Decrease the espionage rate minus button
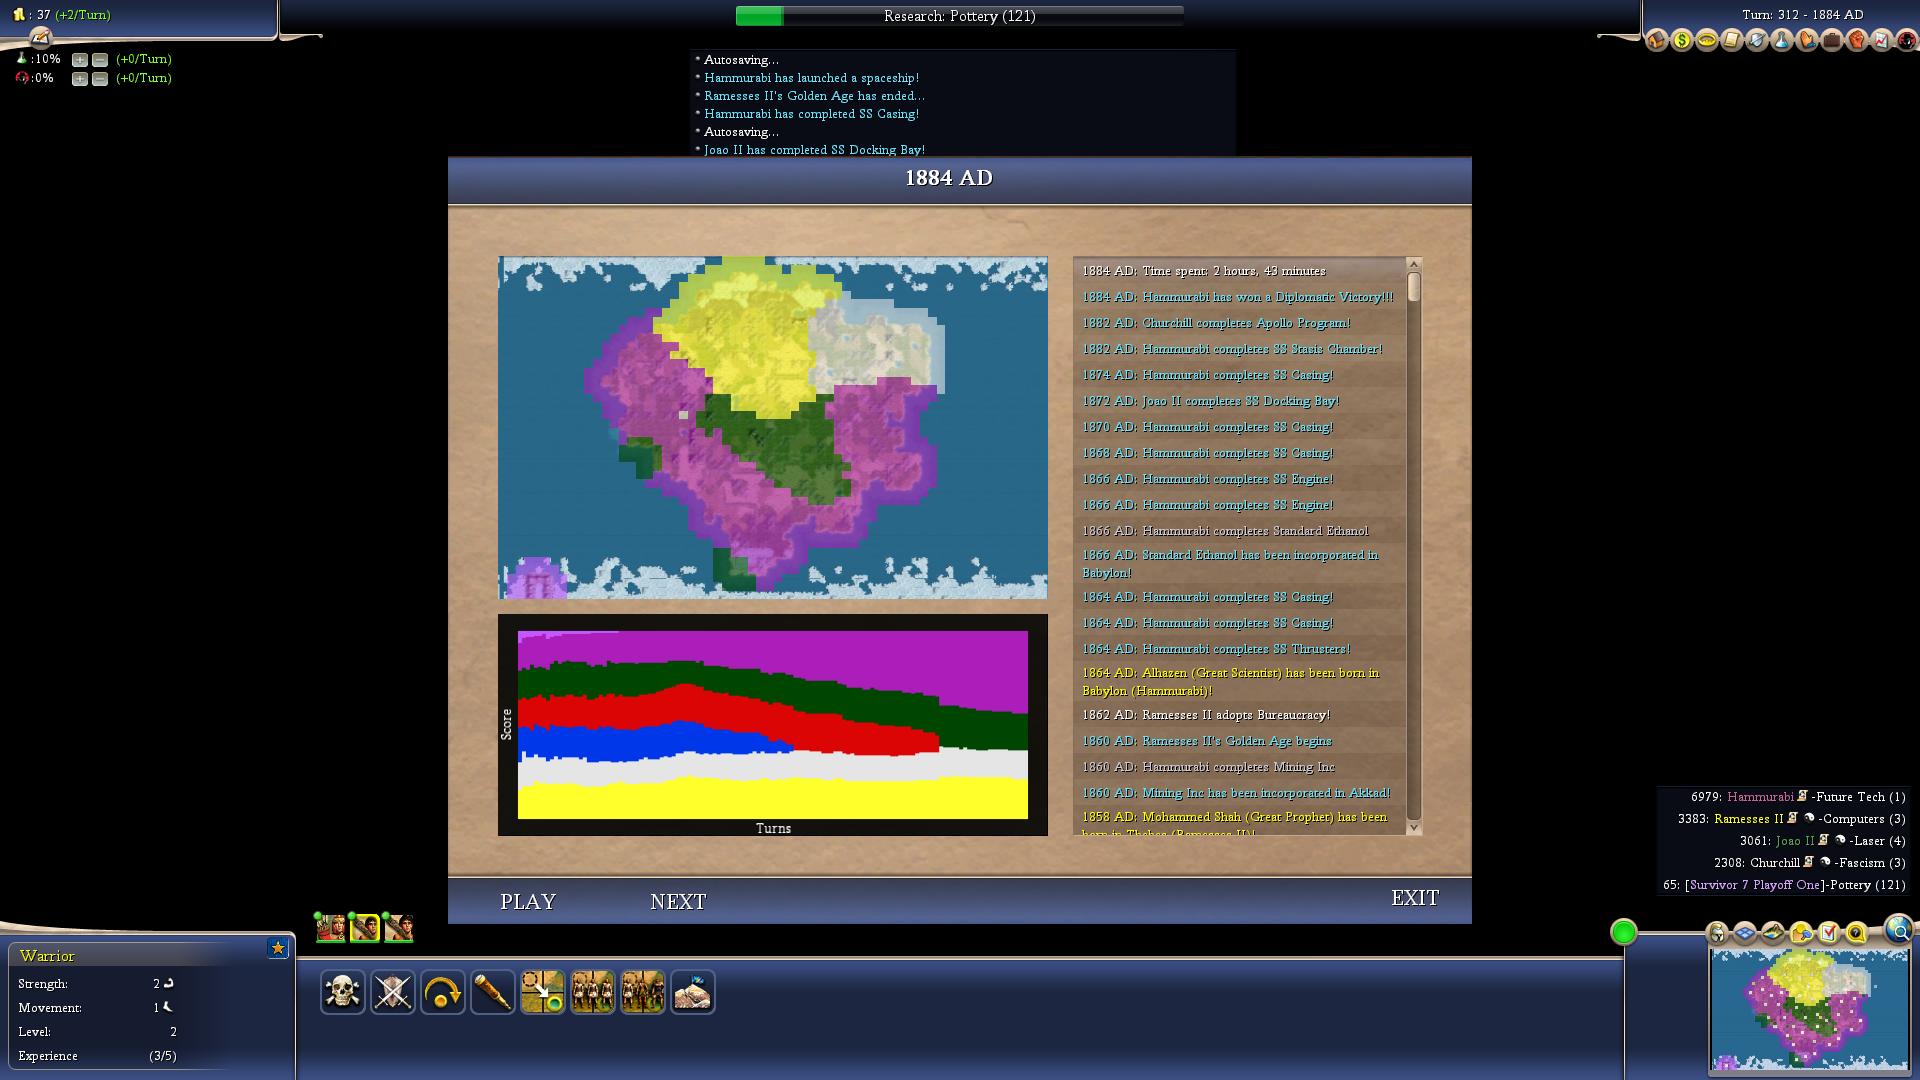Screen dimensions: 1920x1080 tap(100, 79)
